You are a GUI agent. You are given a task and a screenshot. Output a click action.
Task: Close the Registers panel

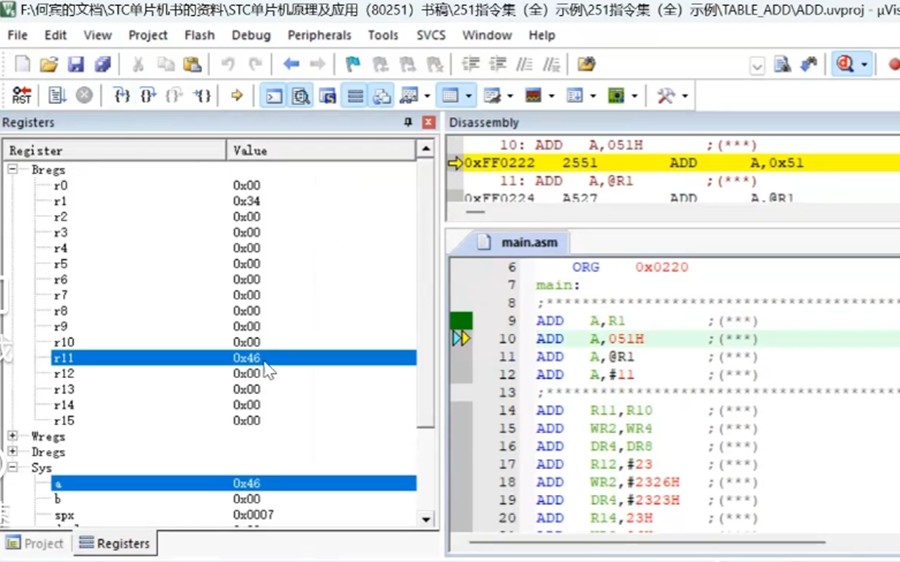tap(428, 122)
